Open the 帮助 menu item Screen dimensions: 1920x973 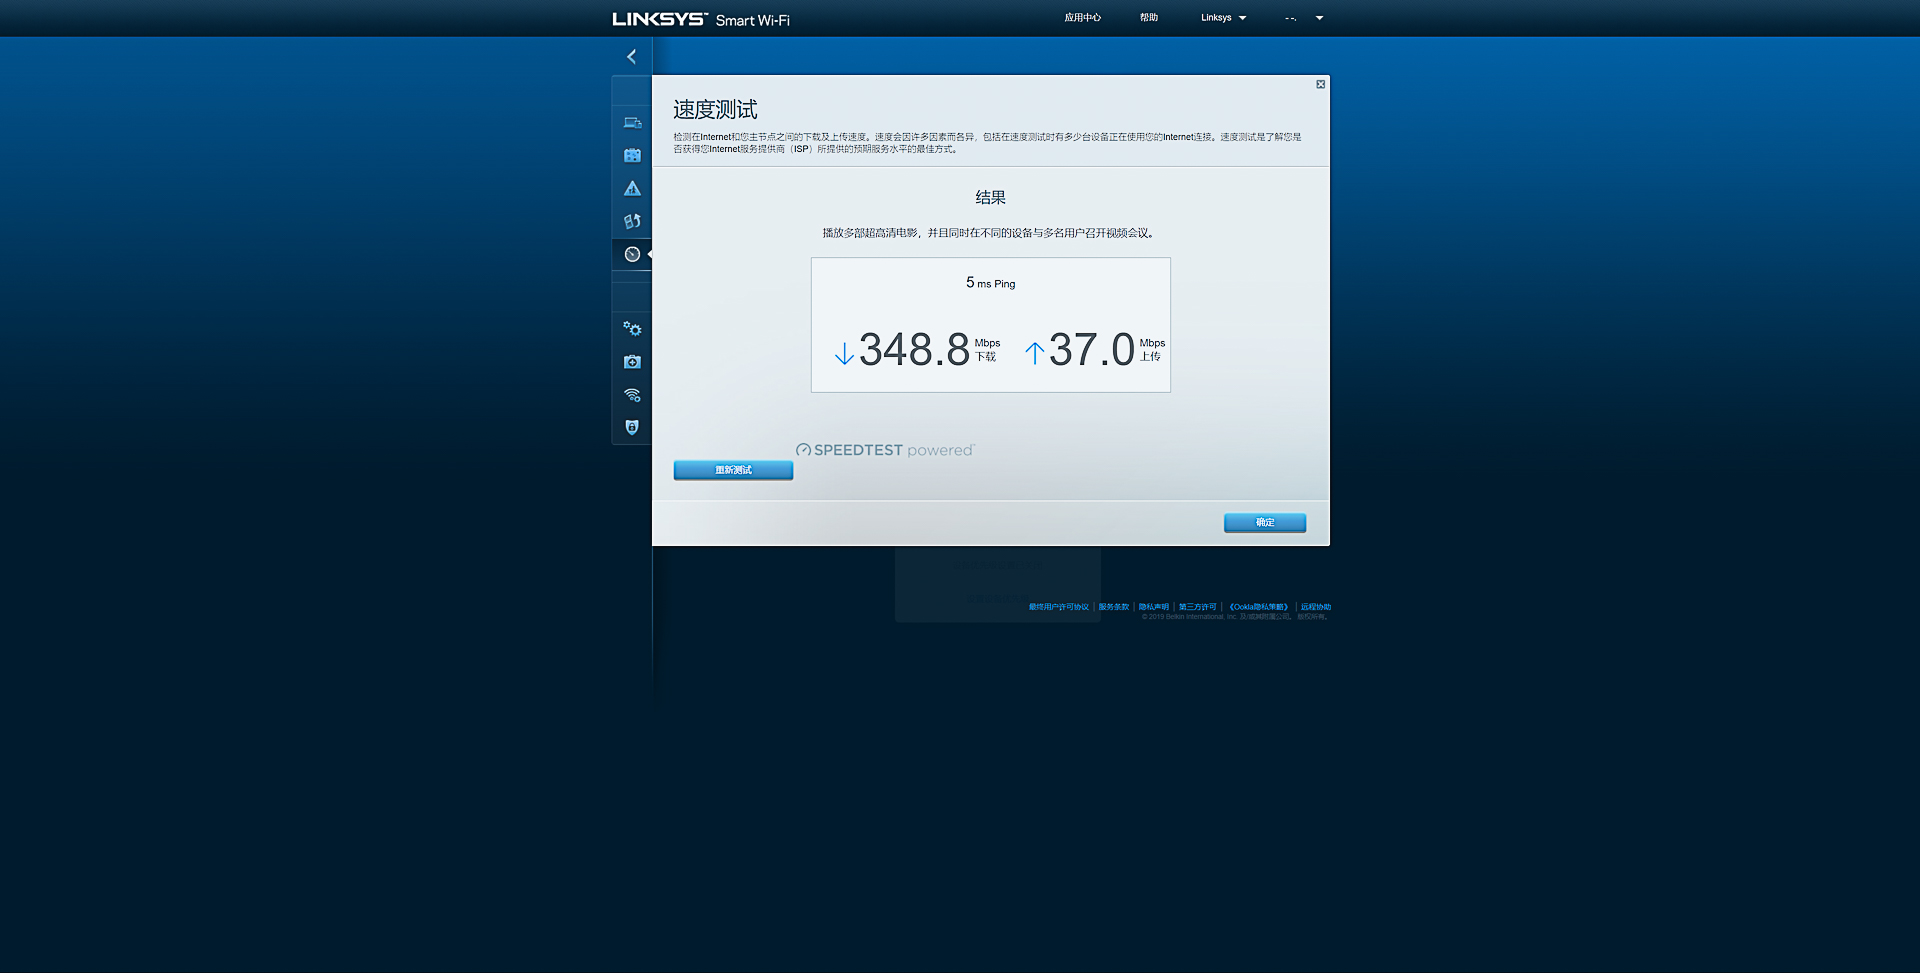pyautogui.click(x=1148, y=17)
